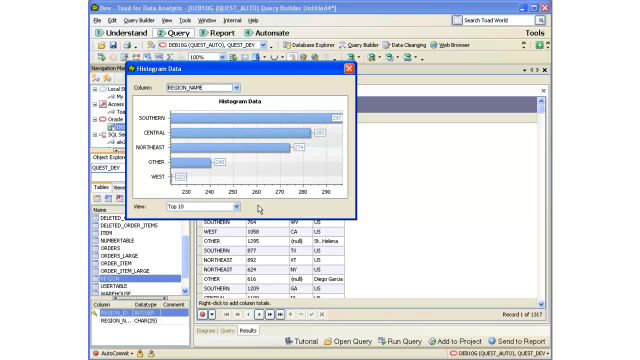Select the NUMBERTABLE table
Screen dimensions: 640x360
click(117, 241)
